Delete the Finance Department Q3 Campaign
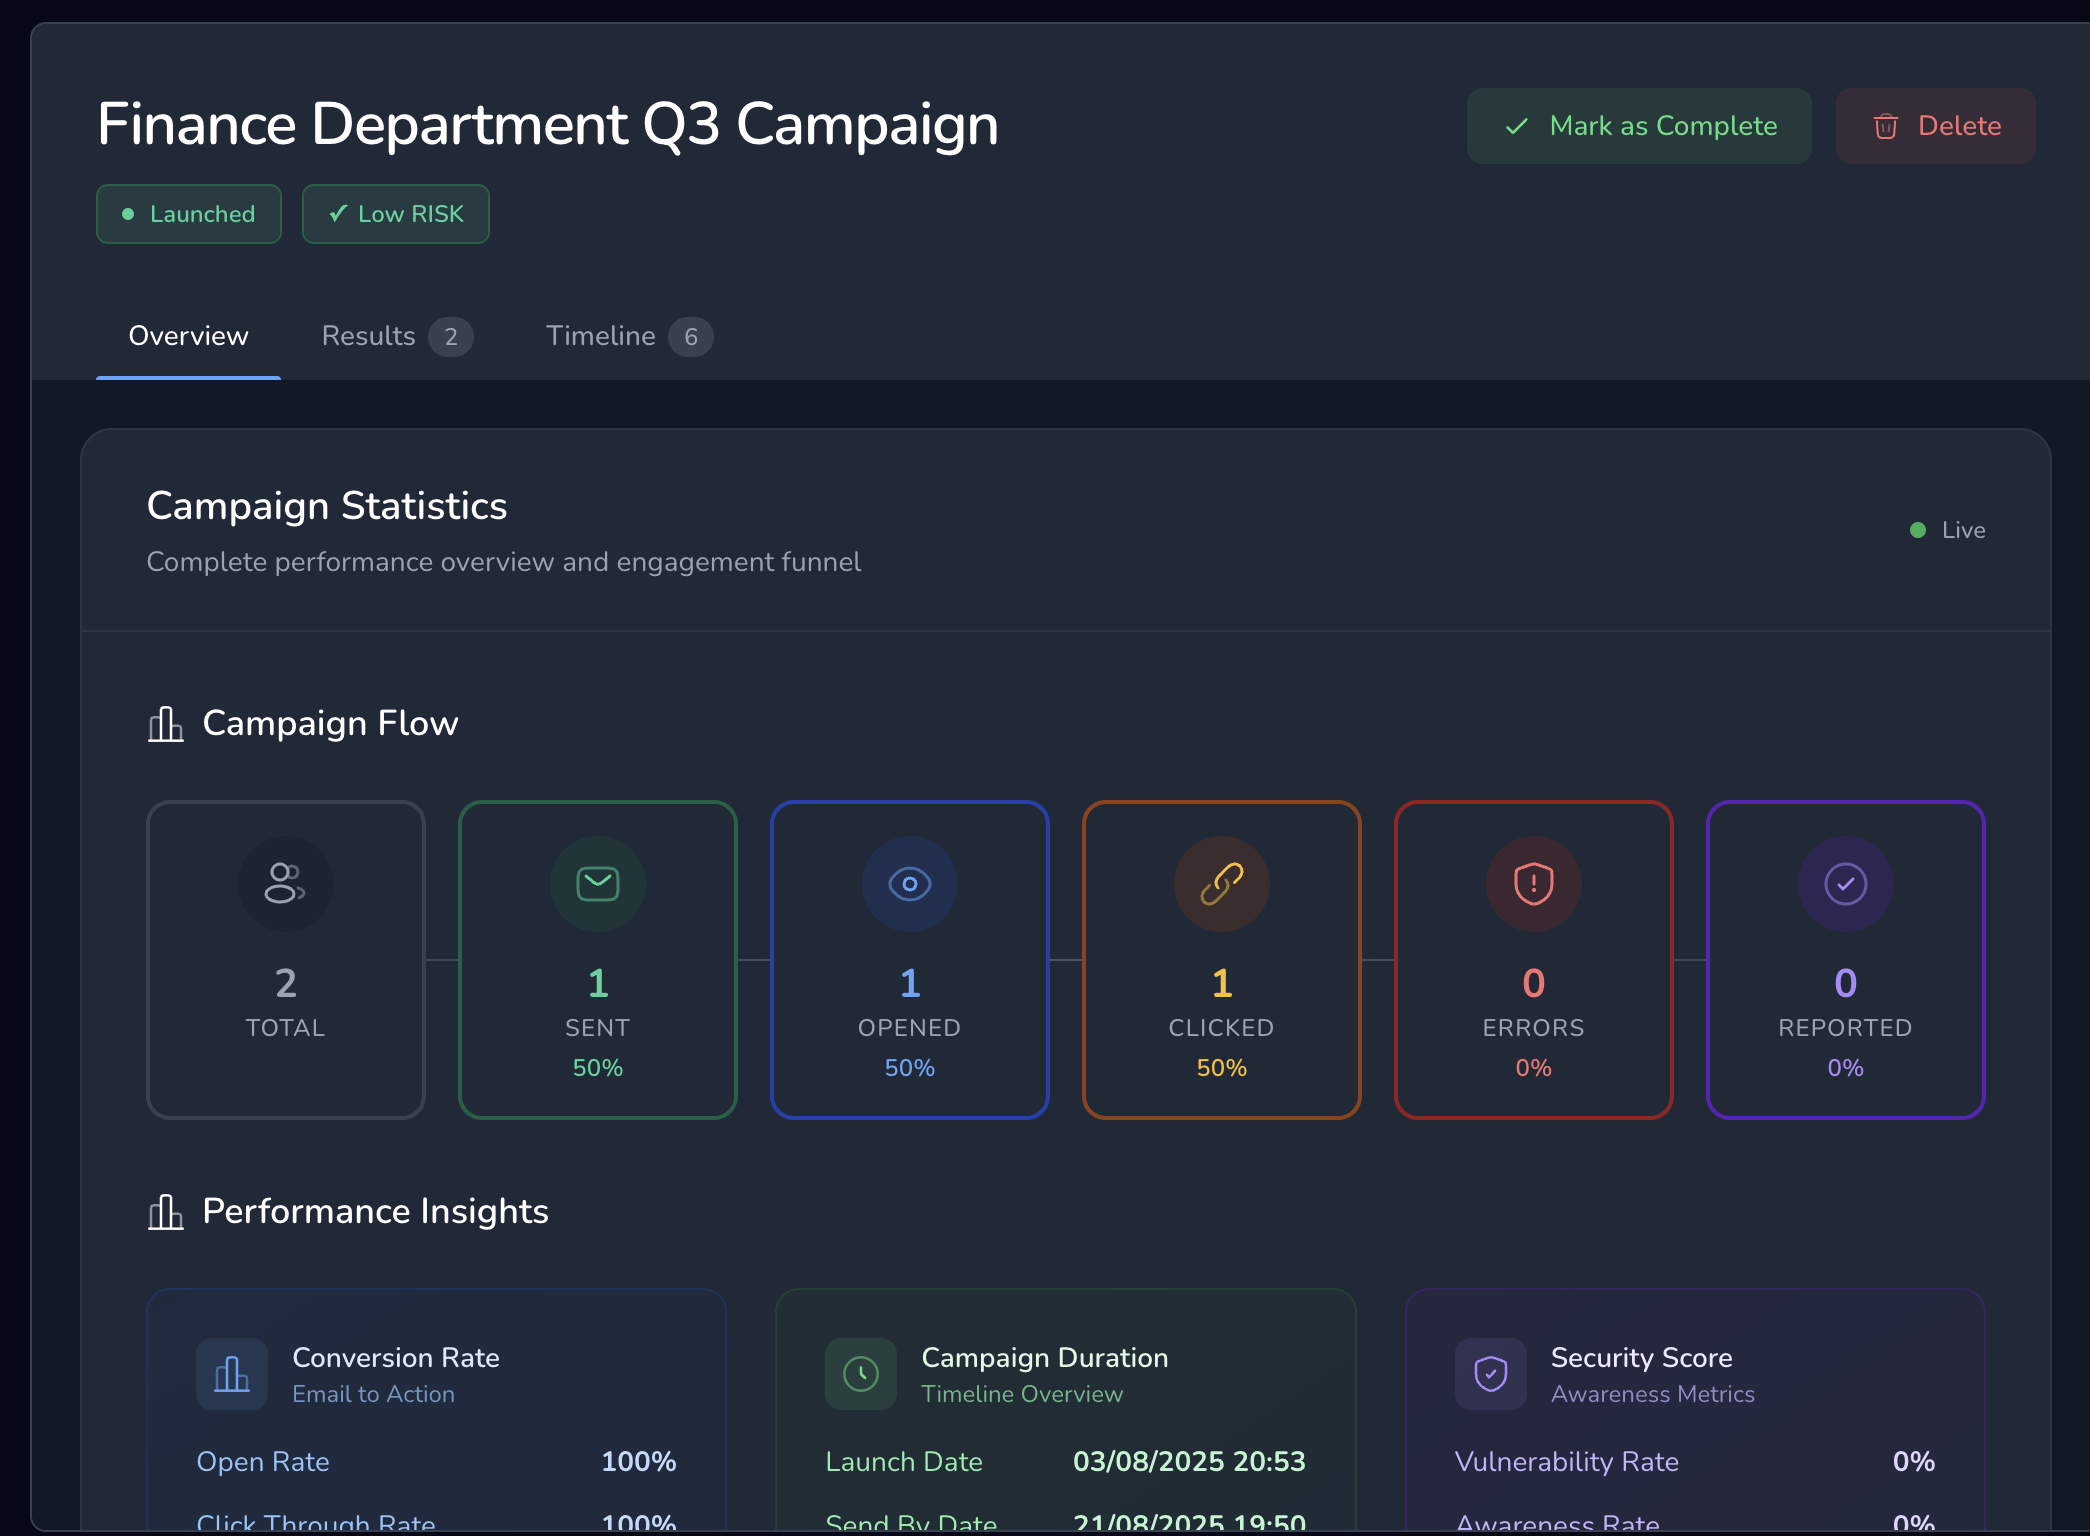Image resolution: width=2090 pixels, height=1536 pixels. [x=1935, y=126]
